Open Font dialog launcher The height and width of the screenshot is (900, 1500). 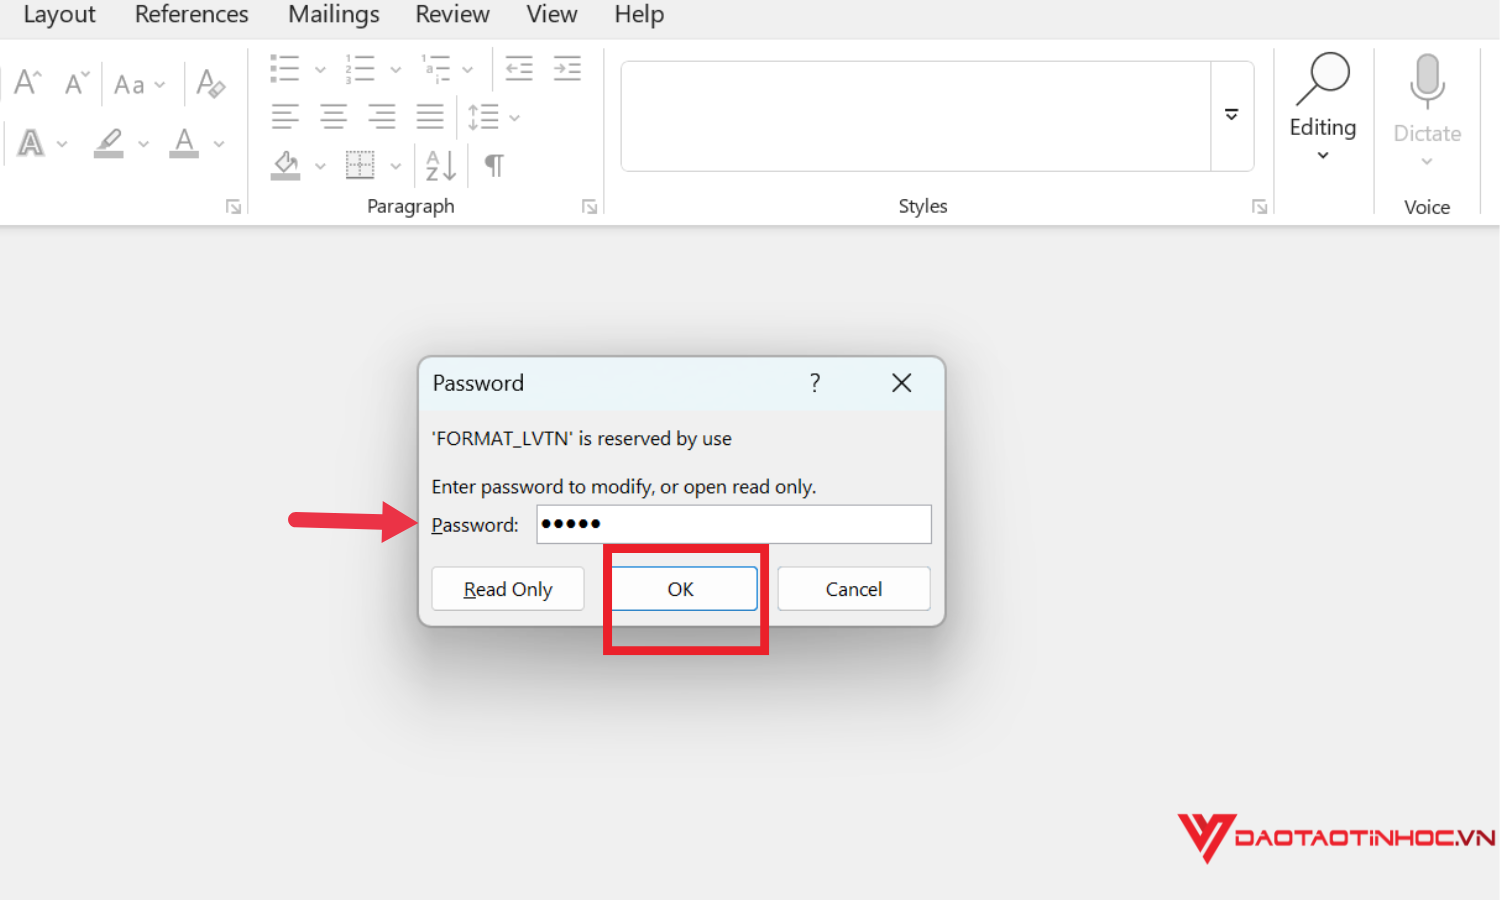click(x=233, y=207)
